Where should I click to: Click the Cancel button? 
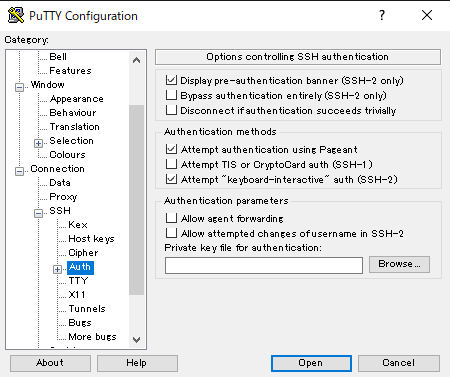pyautogui.click(x=399, y=363)
